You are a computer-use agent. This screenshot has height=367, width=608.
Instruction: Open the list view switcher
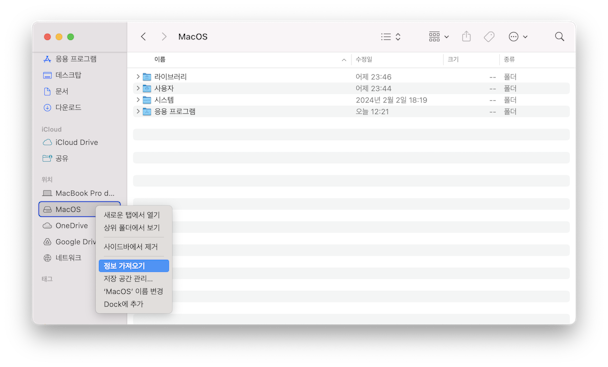[390, 36]
